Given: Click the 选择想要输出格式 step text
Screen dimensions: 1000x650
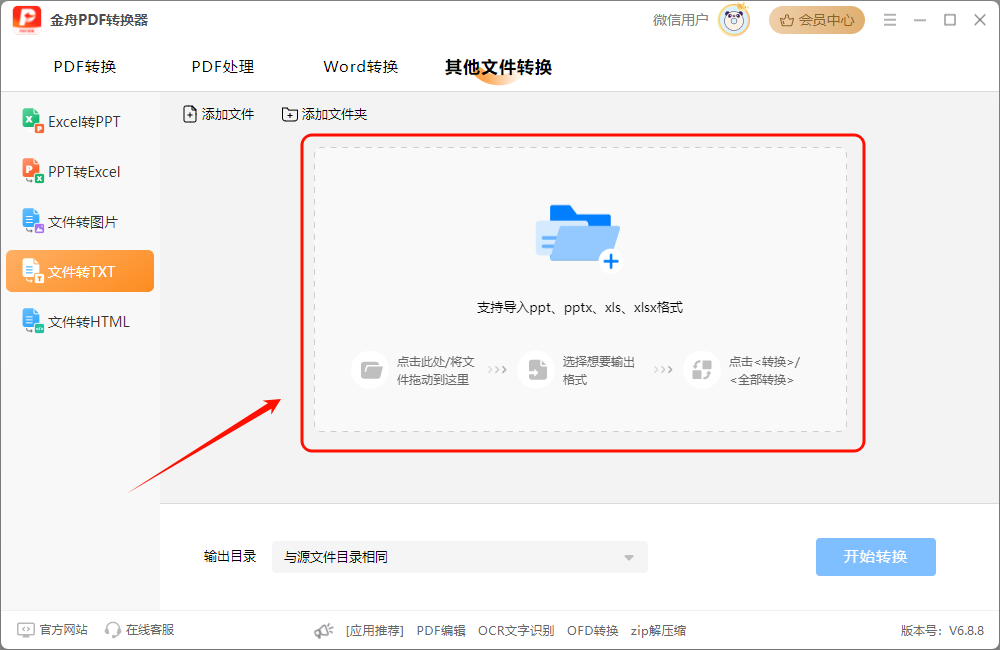Looking at the screenshot, I should coord(599,371).
